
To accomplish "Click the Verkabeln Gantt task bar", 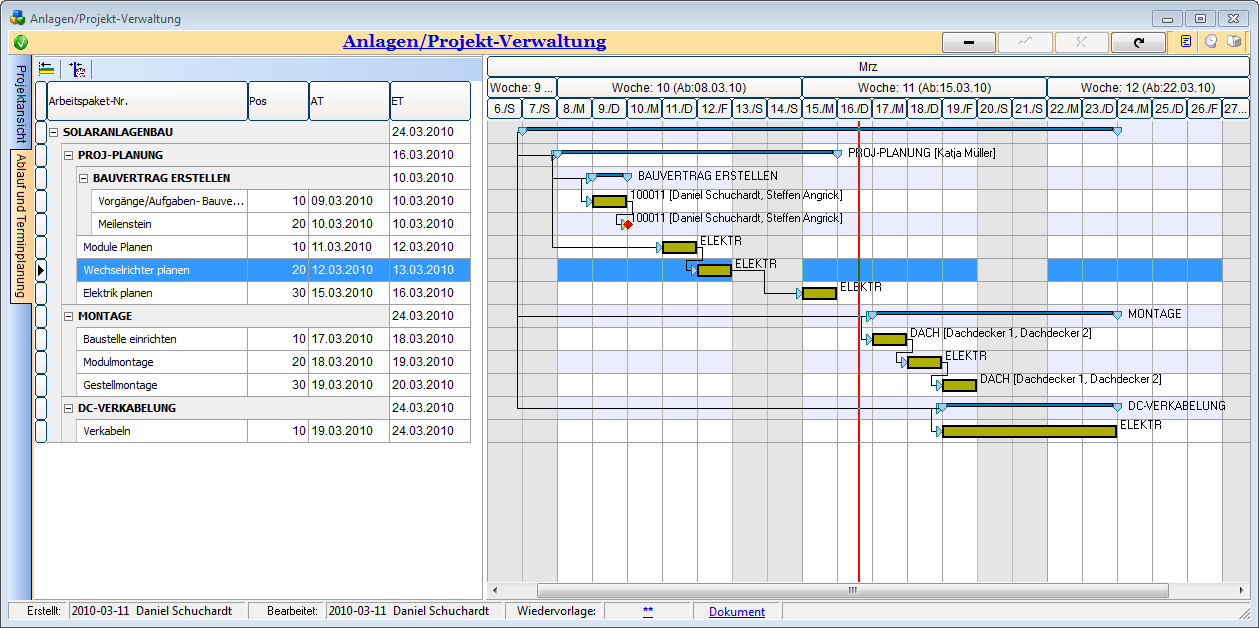I will (x=1028, y=432).
